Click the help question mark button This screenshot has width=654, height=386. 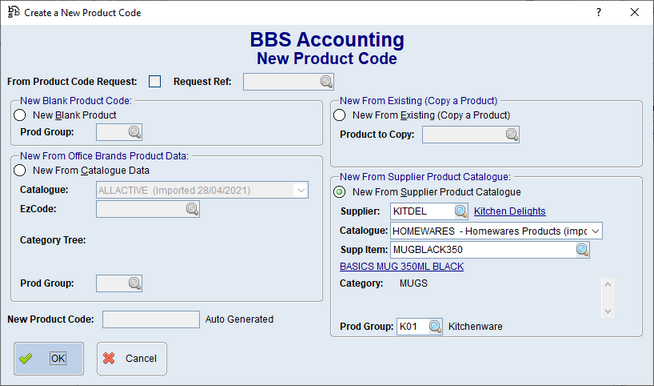(599, 13)
